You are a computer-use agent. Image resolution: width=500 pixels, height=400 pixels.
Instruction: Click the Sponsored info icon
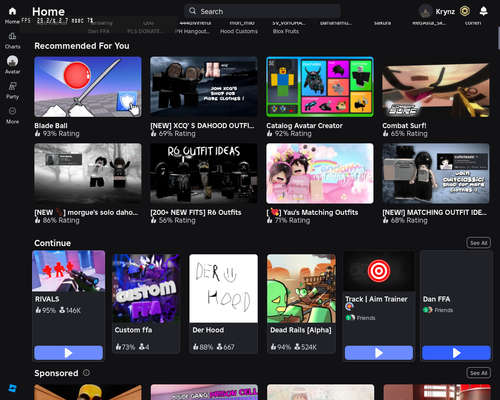(86, 373)
